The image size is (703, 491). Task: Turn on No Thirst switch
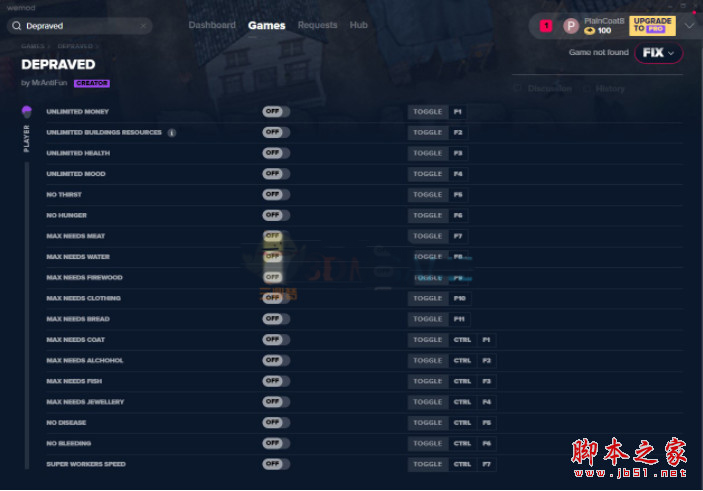[276, 194]
